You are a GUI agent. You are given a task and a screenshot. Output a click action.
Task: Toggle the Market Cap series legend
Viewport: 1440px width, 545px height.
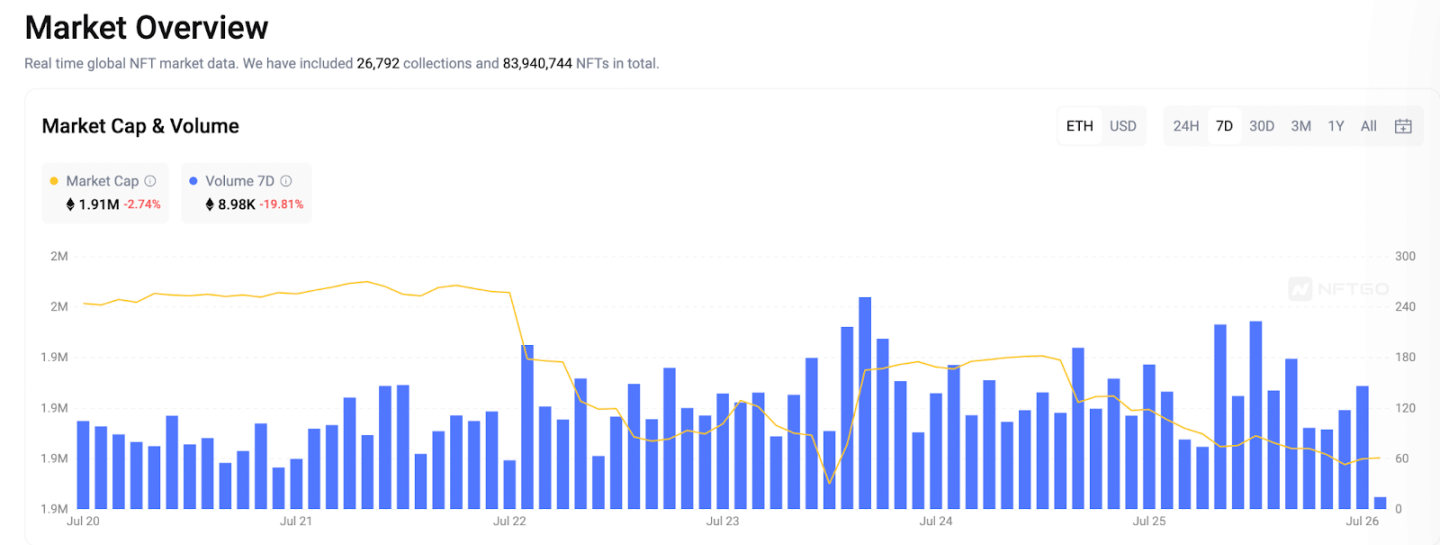tap(101, 181)
